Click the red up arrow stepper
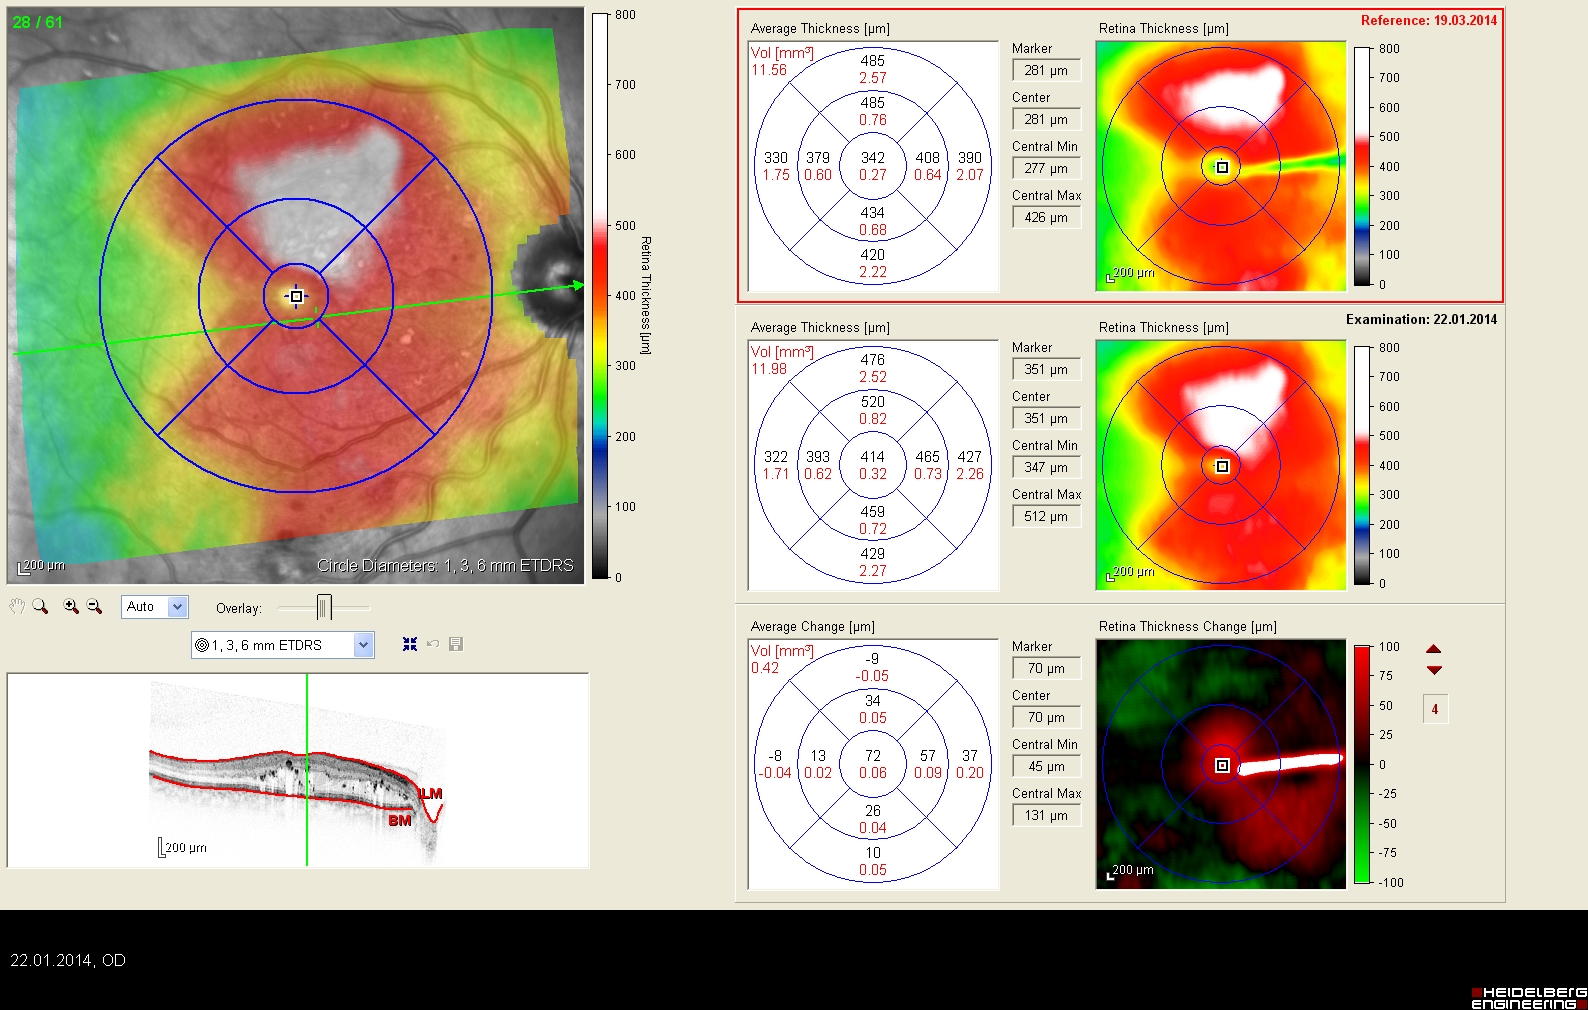1588x1010 pixels. coord(1433,649)
